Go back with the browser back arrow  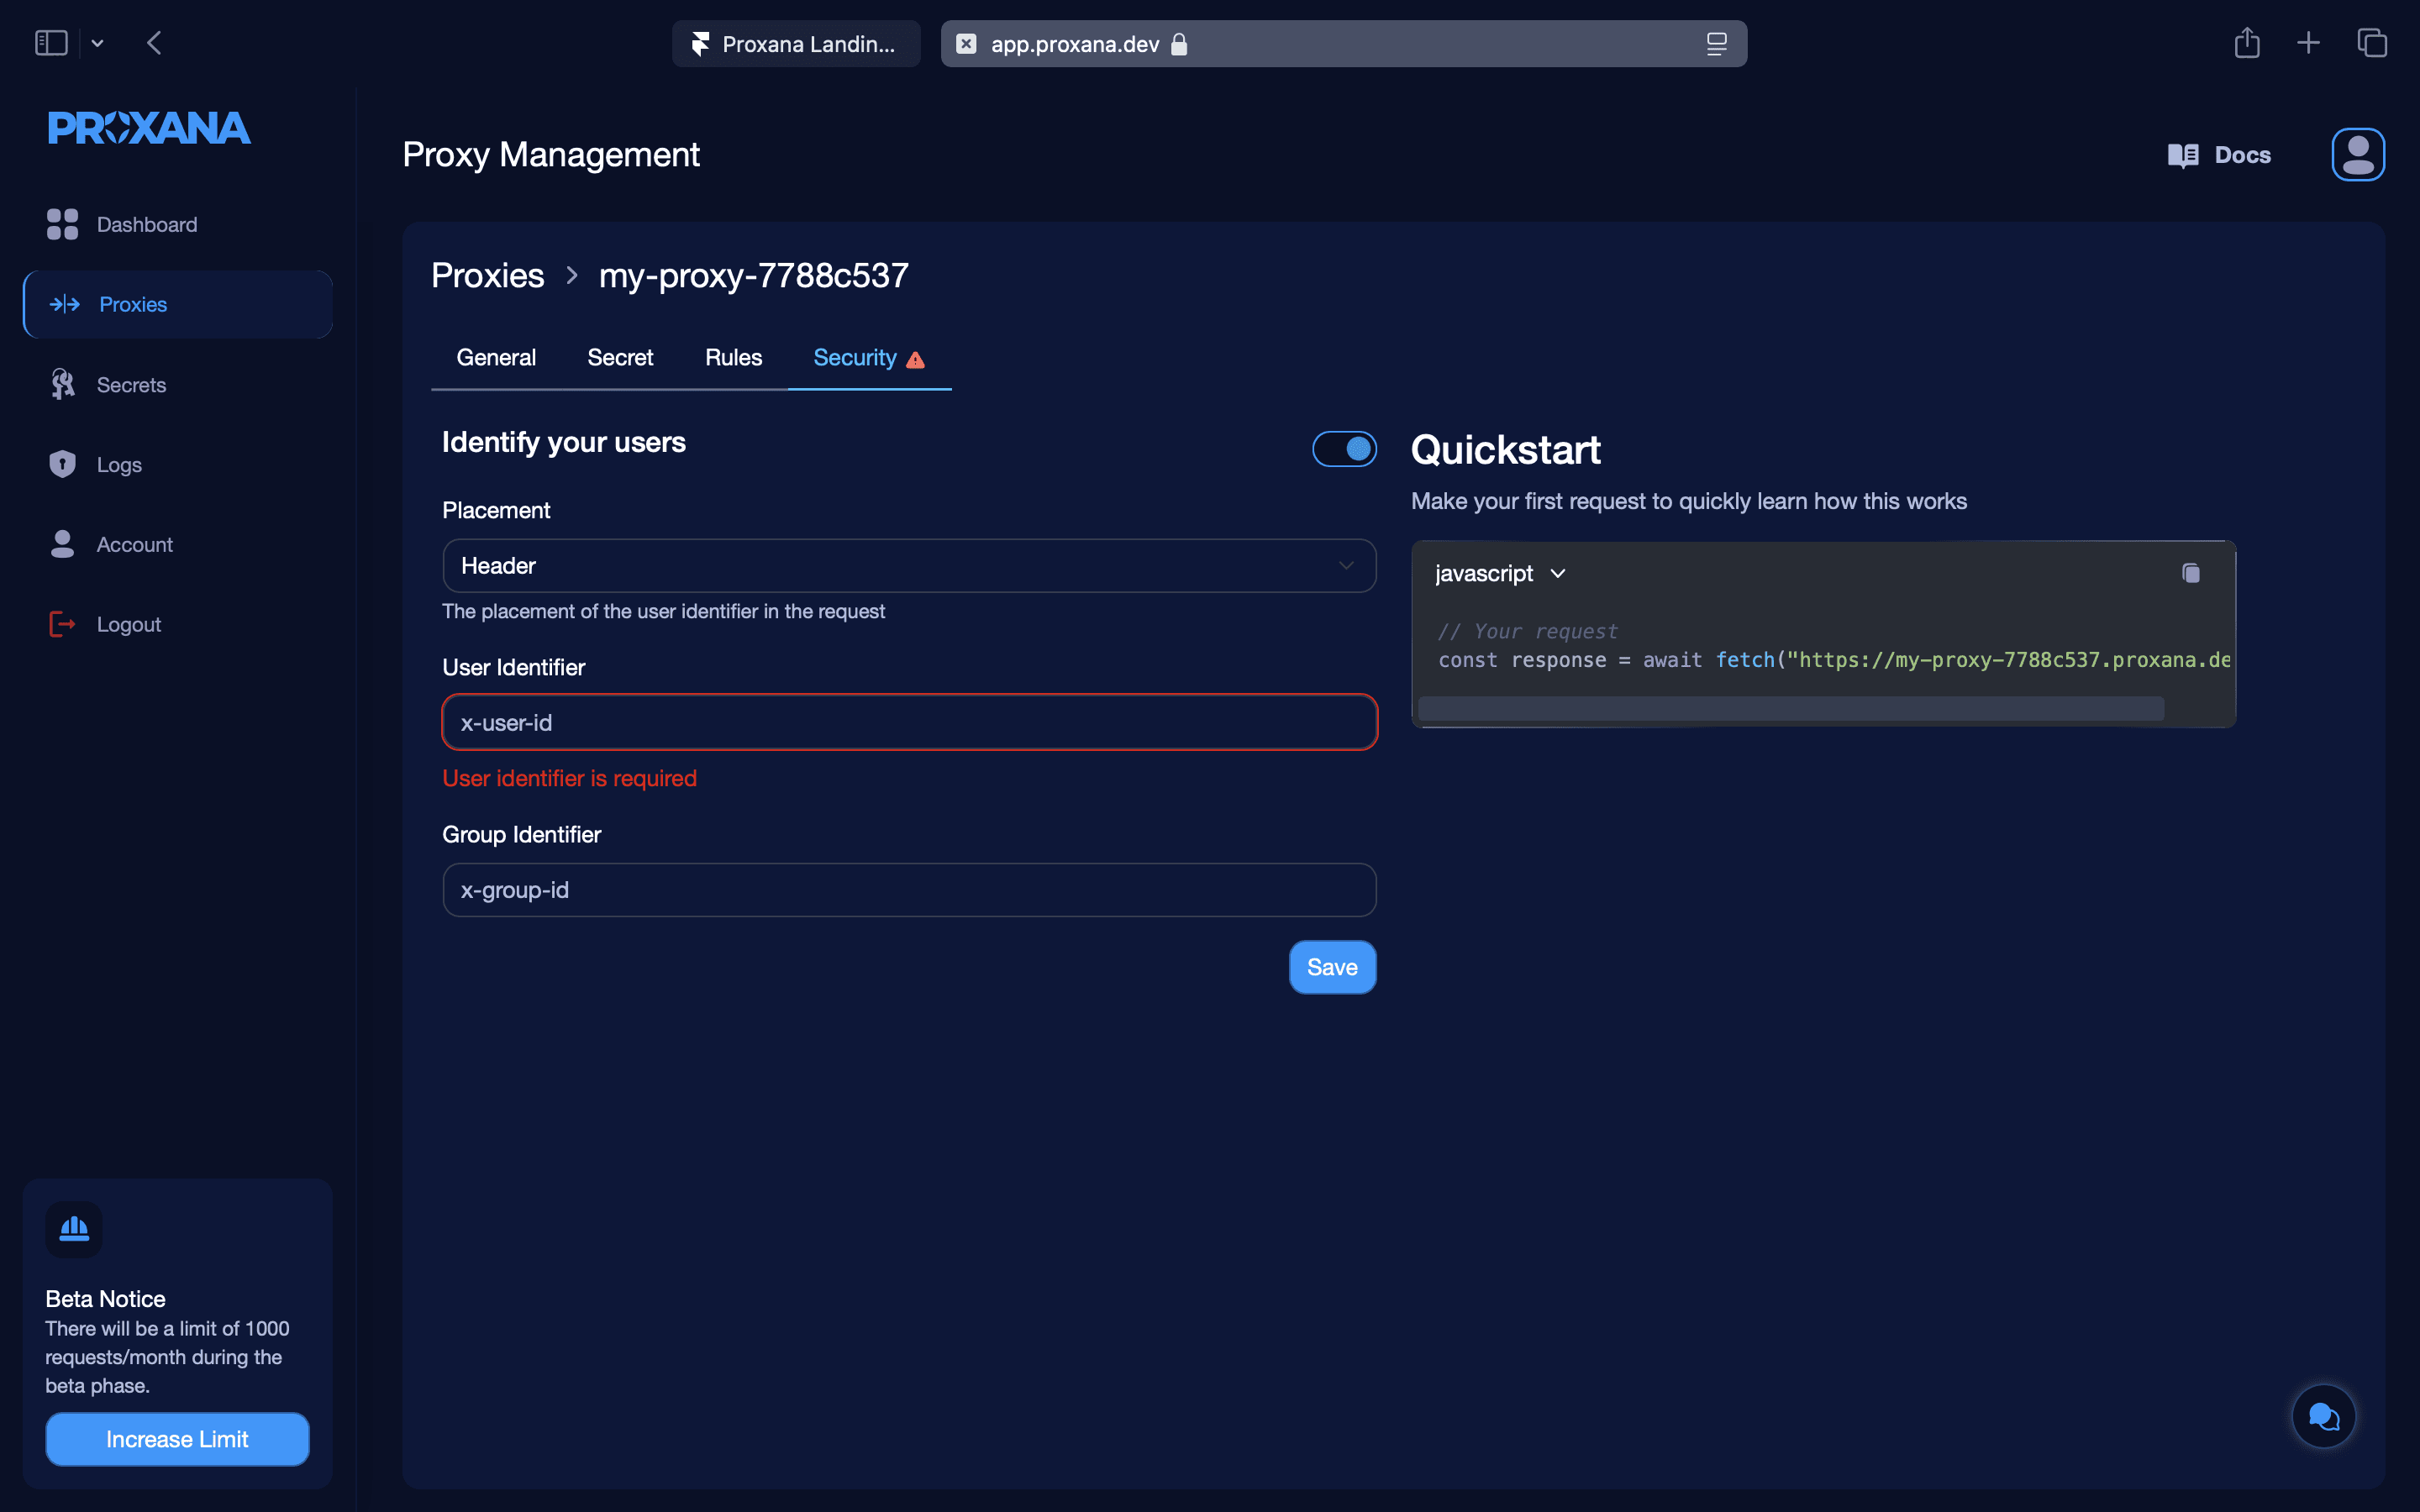pyautogui.click(x=154, y=43)
